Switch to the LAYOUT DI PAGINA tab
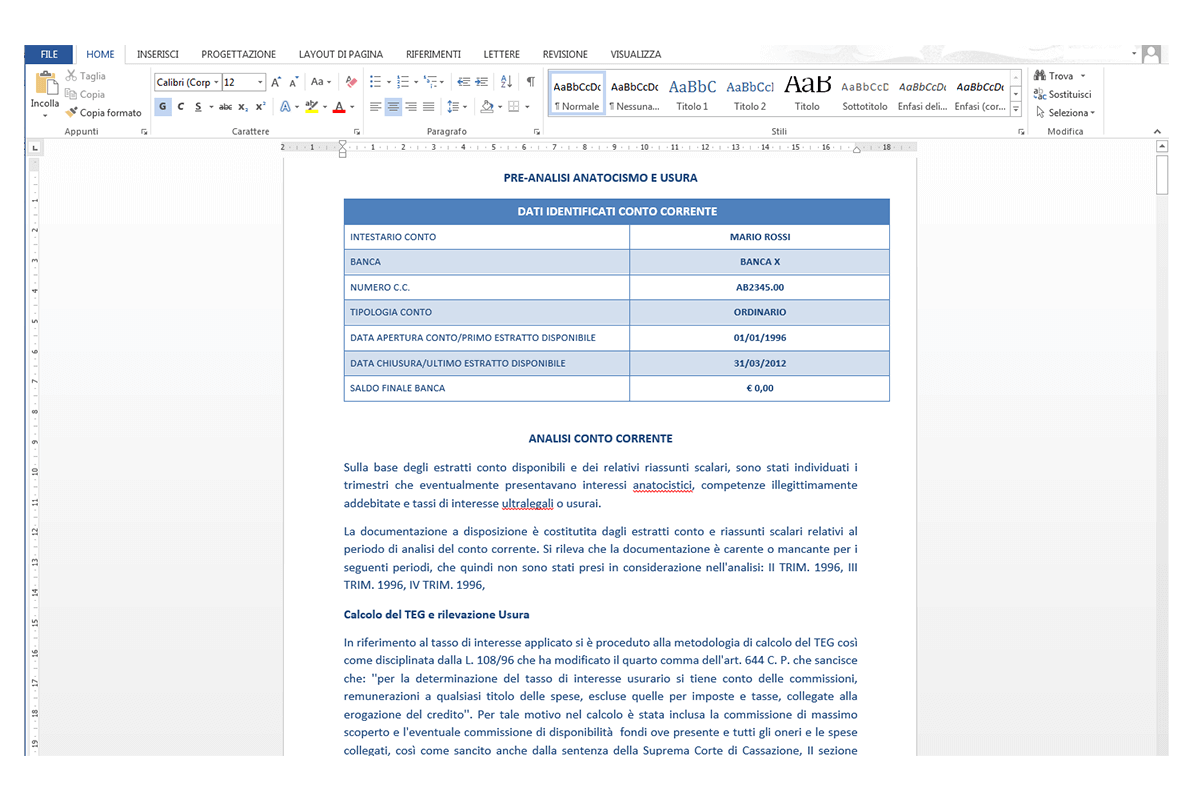 click(x=340, y=54)
